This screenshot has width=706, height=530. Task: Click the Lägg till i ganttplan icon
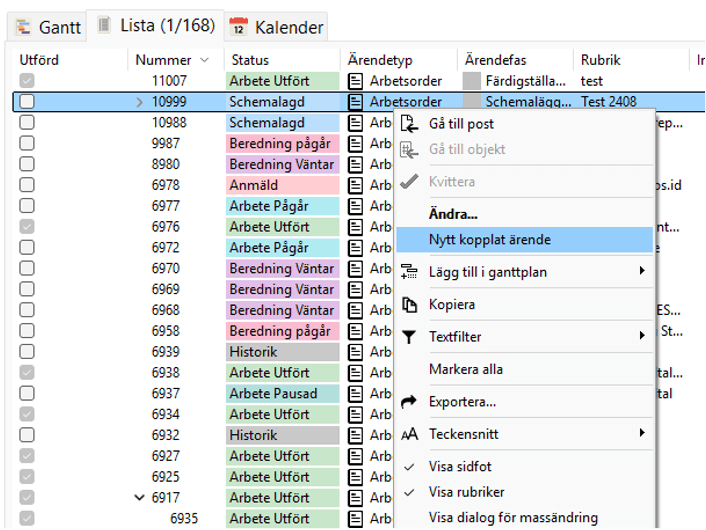409,271
